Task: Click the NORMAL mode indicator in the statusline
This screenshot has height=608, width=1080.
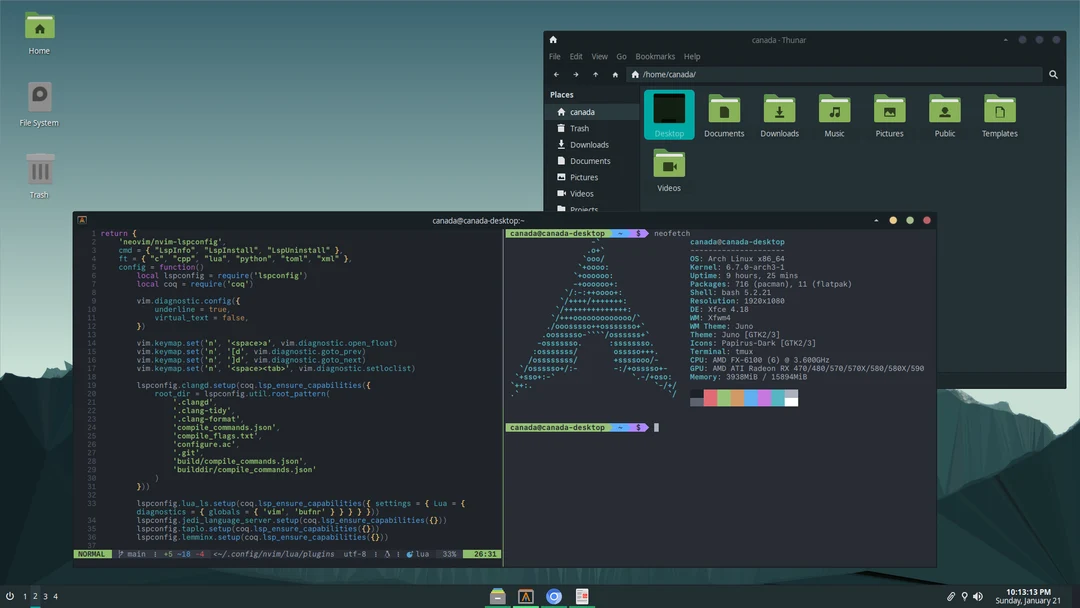Action: (91, 553)
